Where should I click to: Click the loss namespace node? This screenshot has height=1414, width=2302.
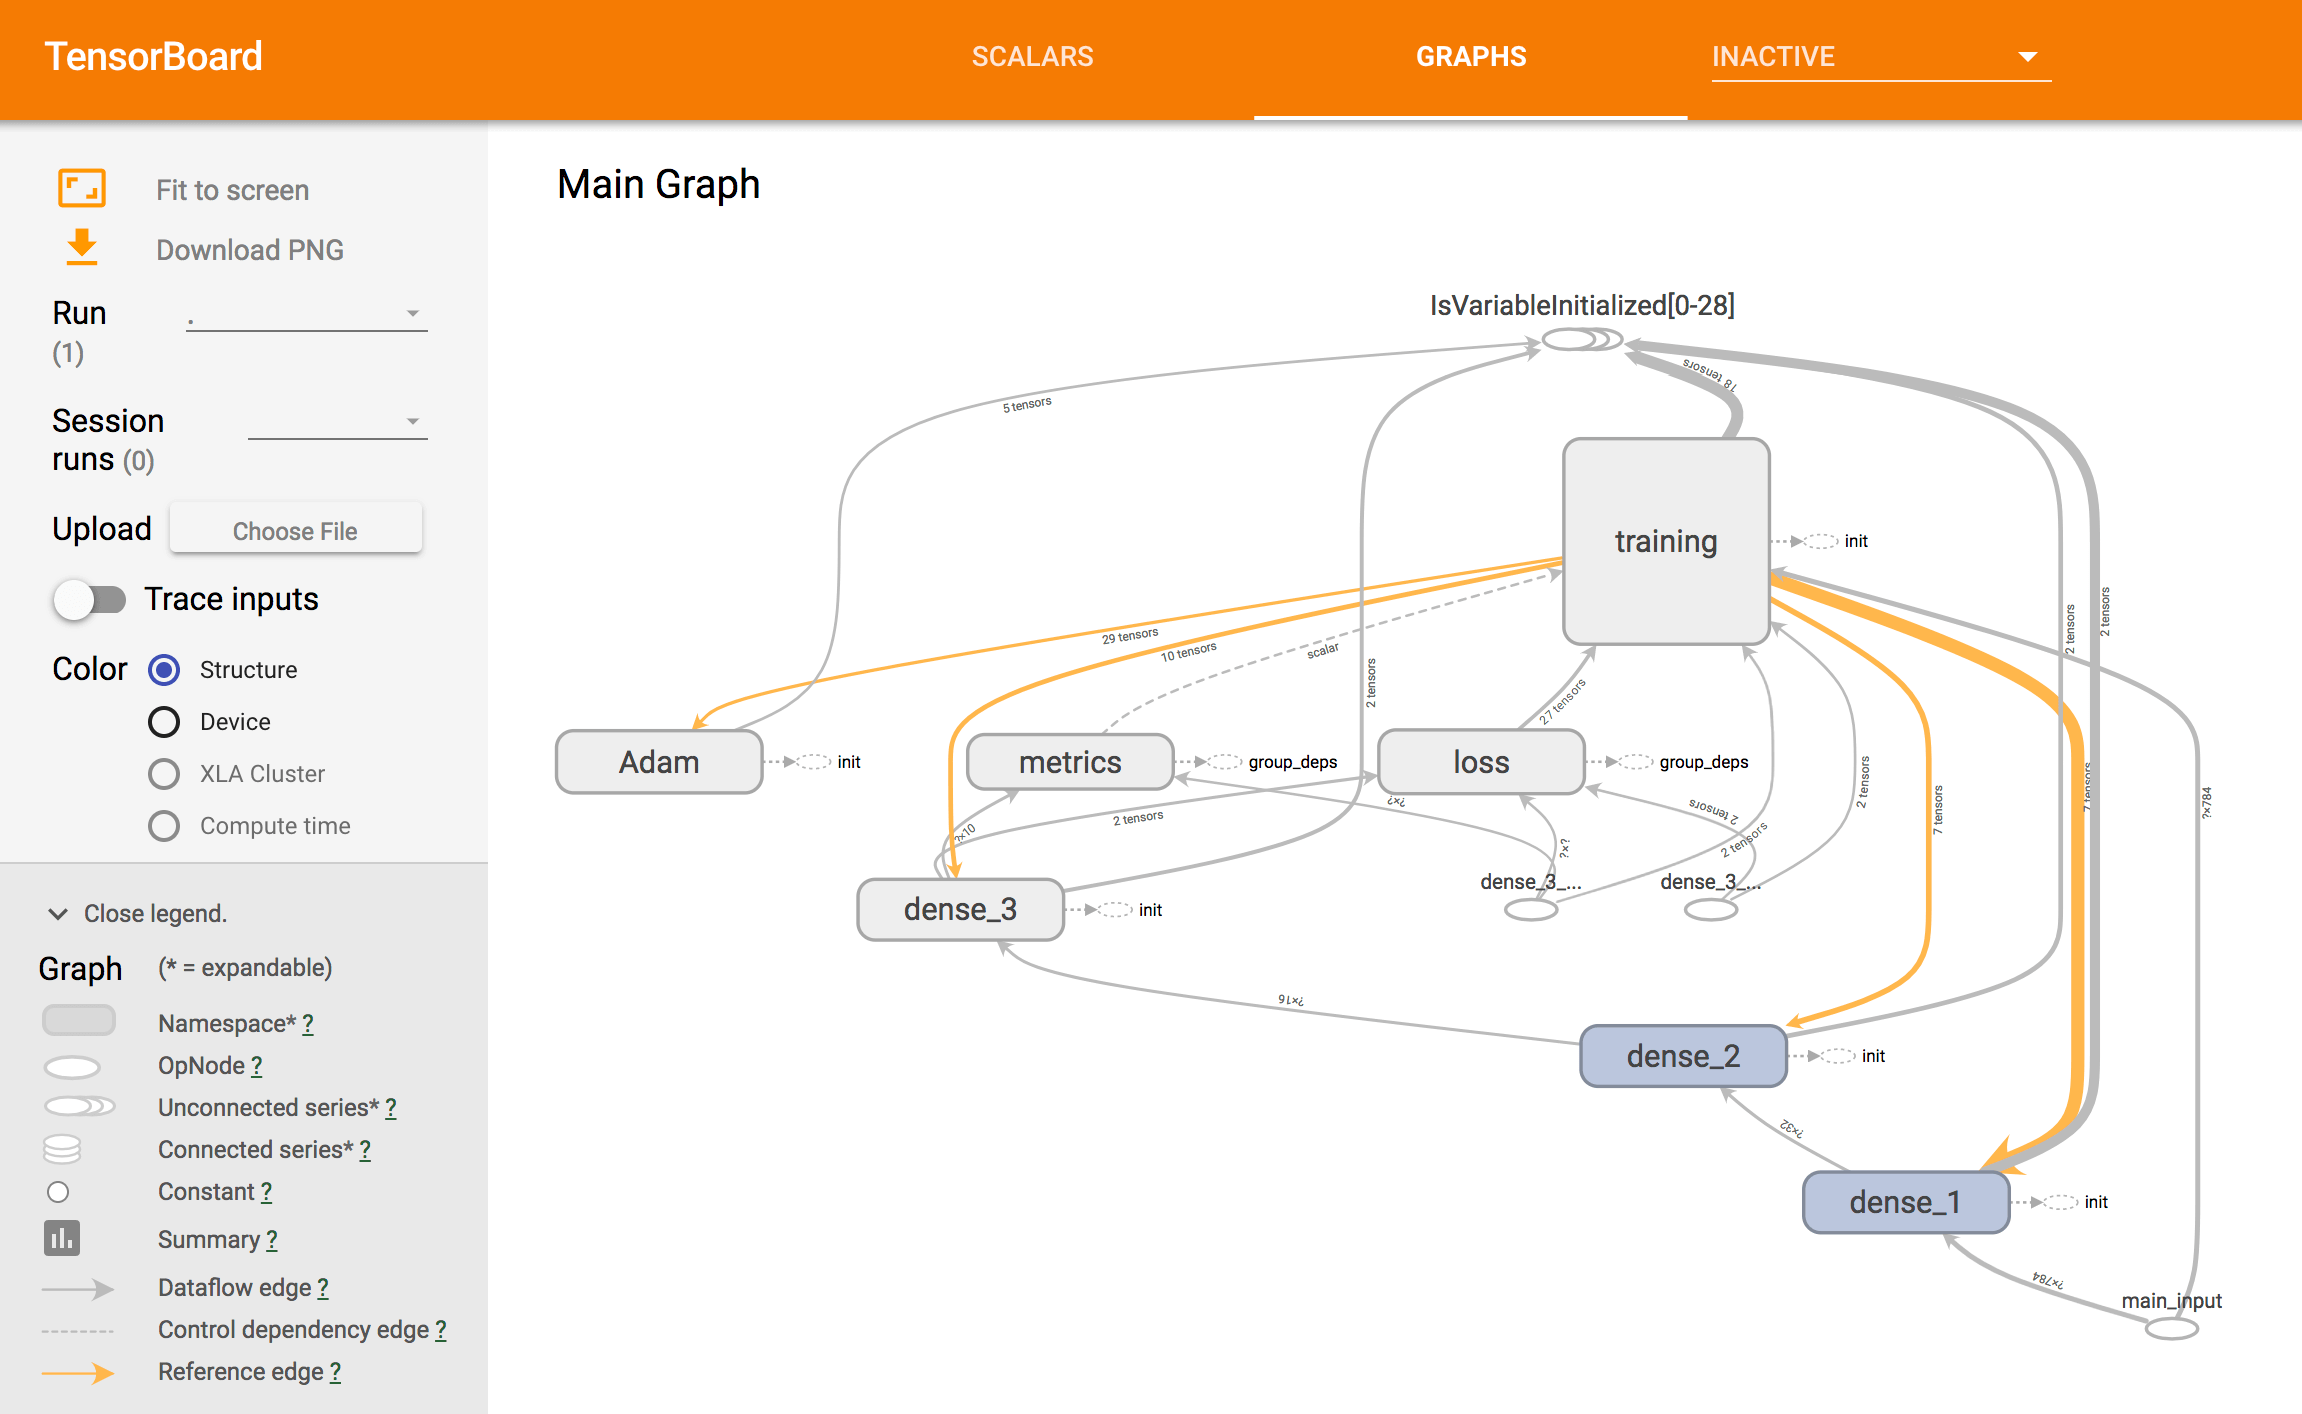pos(1480,762)
